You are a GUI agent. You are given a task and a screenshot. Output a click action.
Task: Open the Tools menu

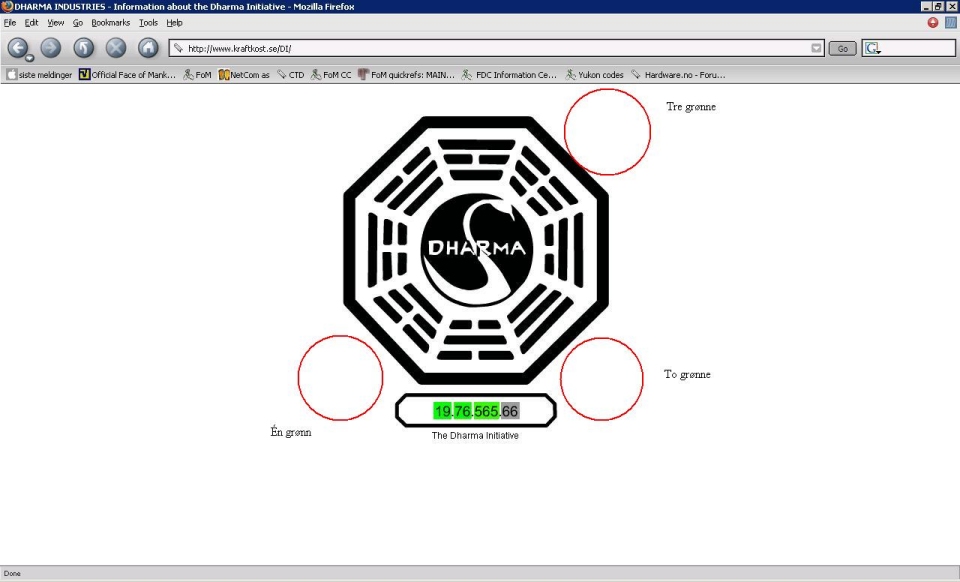coord(148,23)
